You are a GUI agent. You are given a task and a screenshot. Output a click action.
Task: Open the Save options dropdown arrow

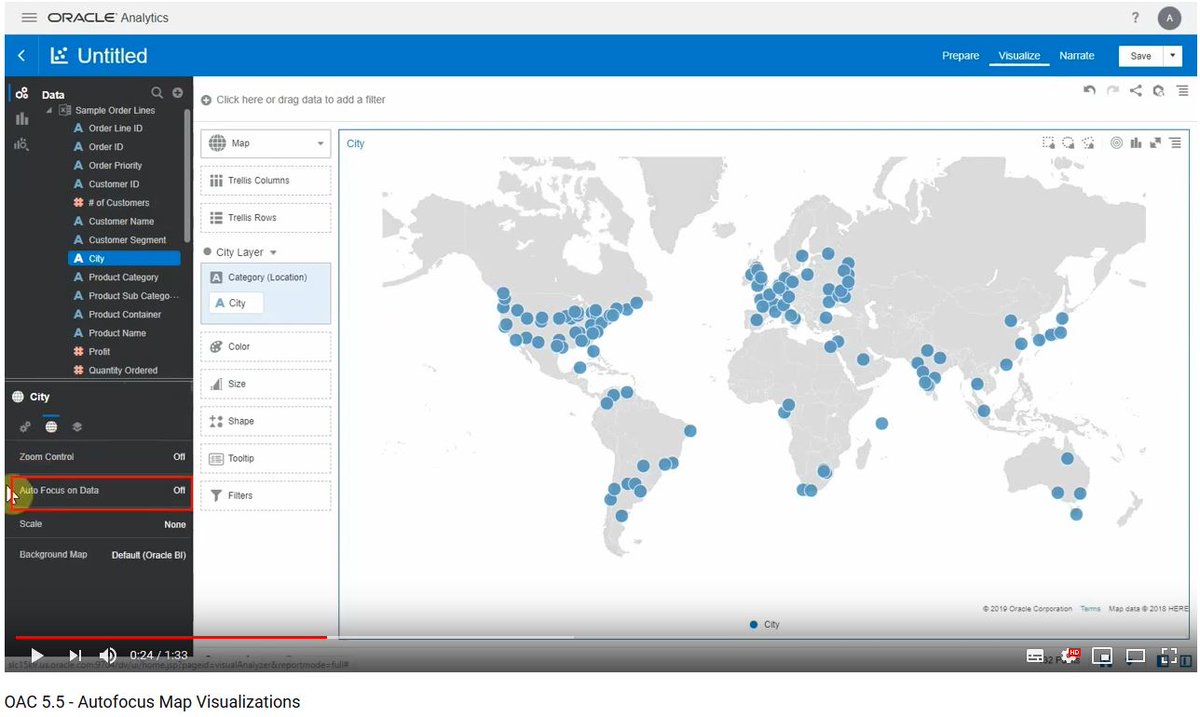tap(1174, 56)
